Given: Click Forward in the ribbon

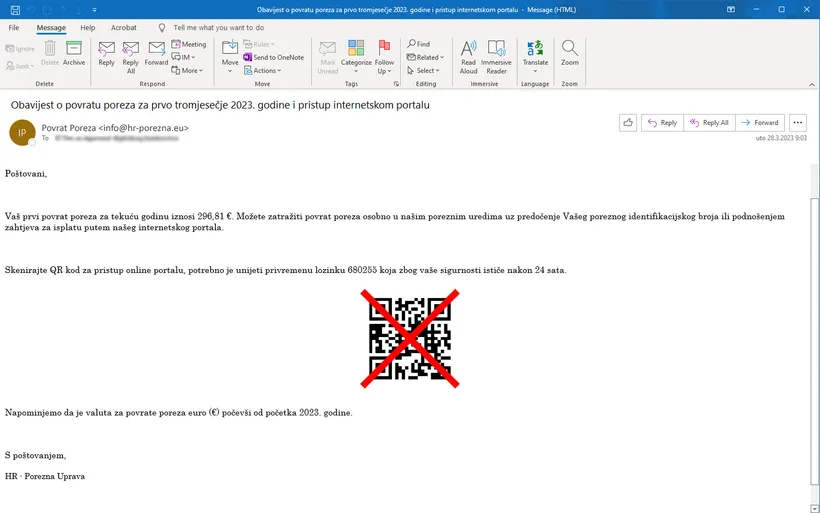Looking at the screenshot, I should tap(156, 53).
